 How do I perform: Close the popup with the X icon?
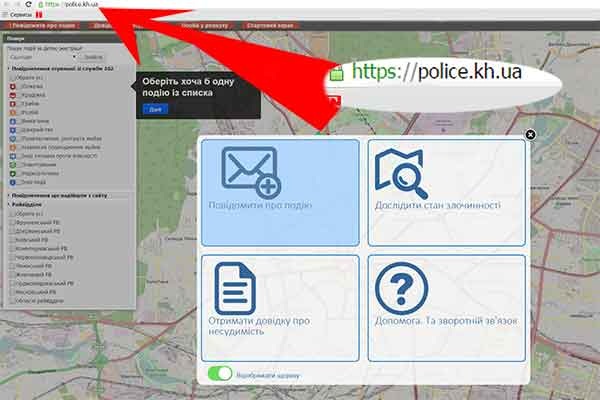530,134
